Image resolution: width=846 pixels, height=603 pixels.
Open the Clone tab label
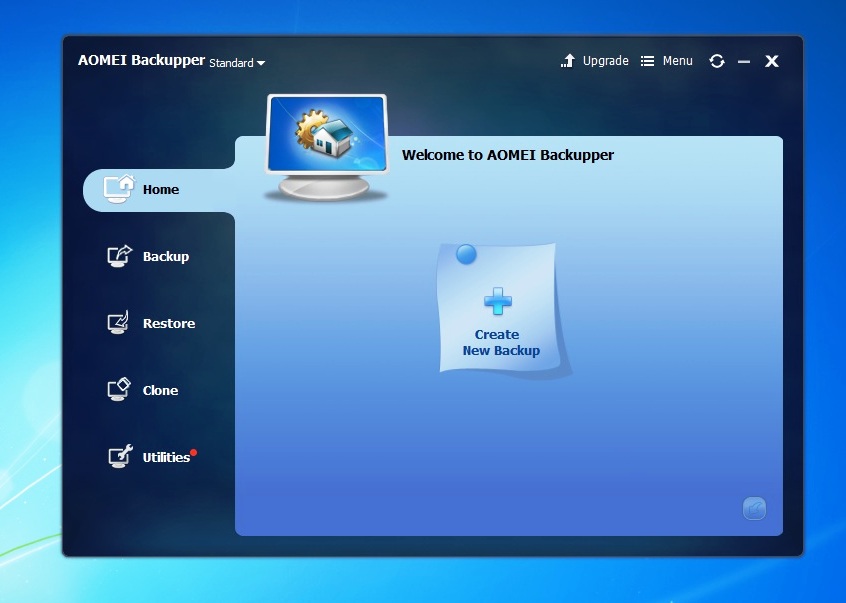[x=160, y=390]
